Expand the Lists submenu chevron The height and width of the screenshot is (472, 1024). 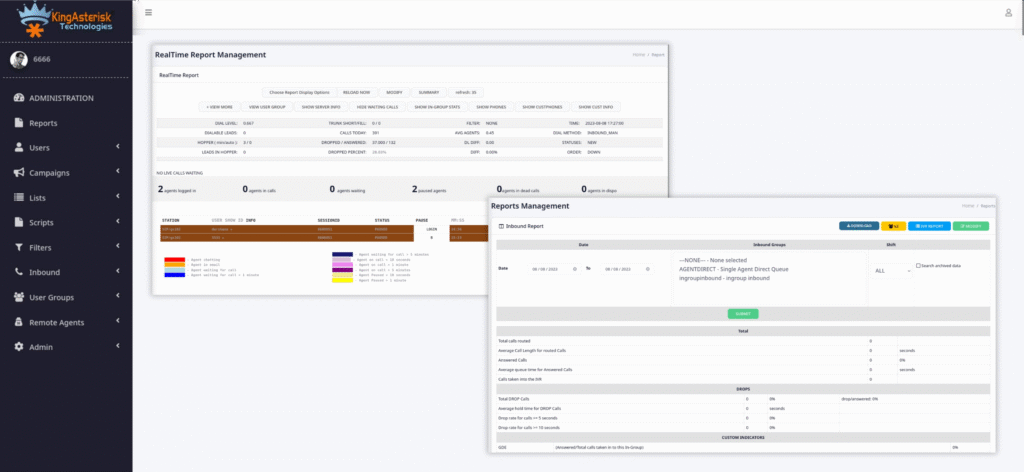[118, 197]
